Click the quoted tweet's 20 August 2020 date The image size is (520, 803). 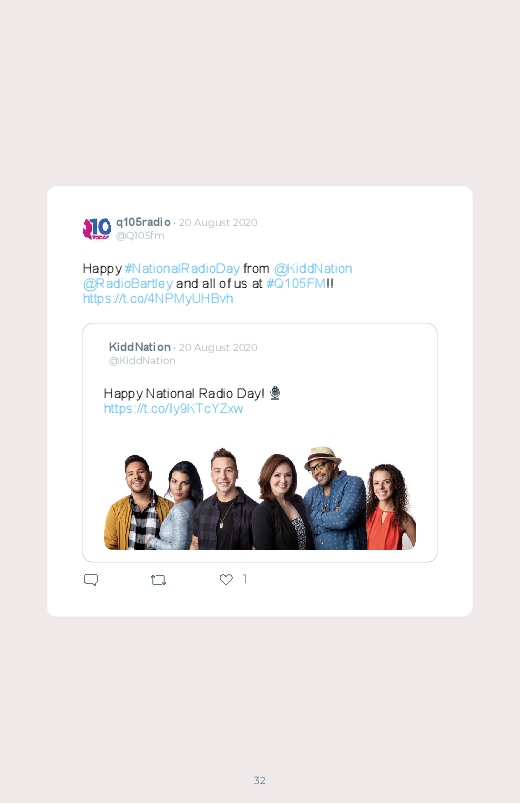coord(218,347)
